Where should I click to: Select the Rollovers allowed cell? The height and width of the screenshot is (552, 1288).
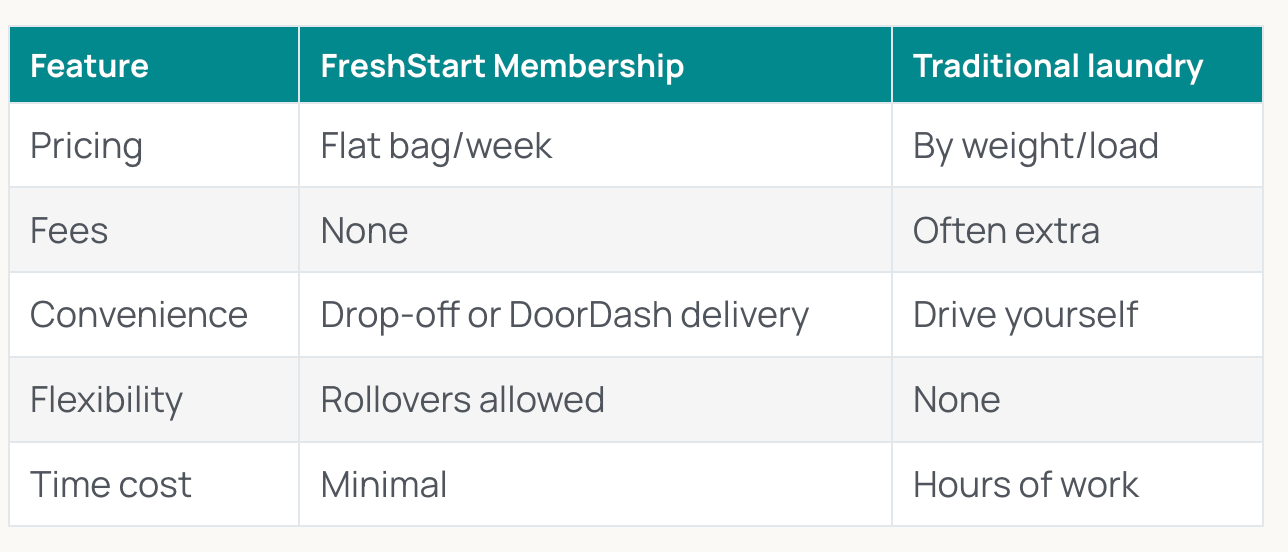[x=462, y=400]
